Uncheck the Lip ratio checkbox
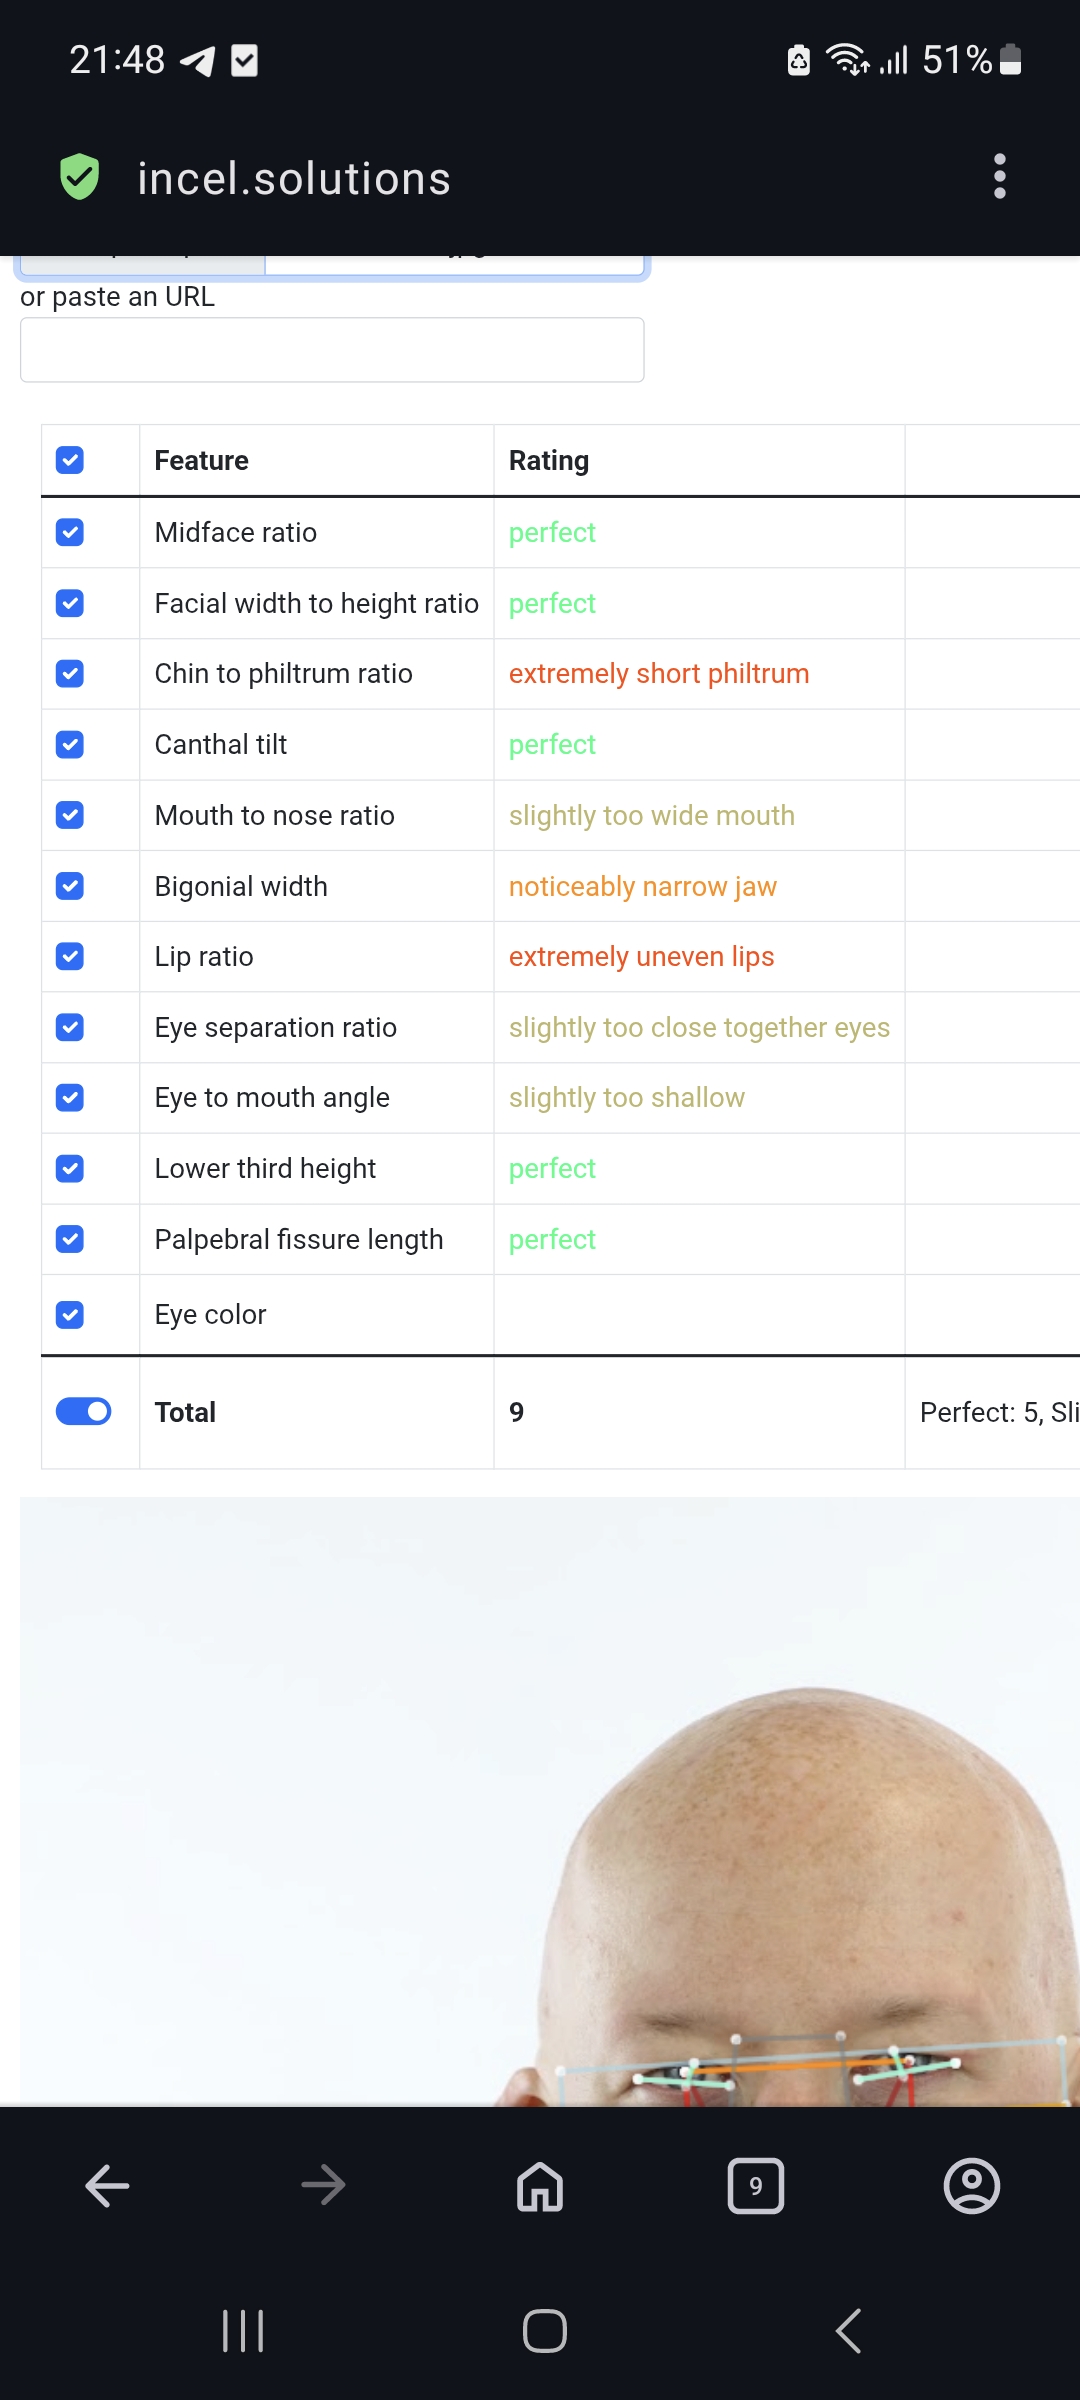Image resolution: width=1080 pixels, height=2400 pixels. 70,956
